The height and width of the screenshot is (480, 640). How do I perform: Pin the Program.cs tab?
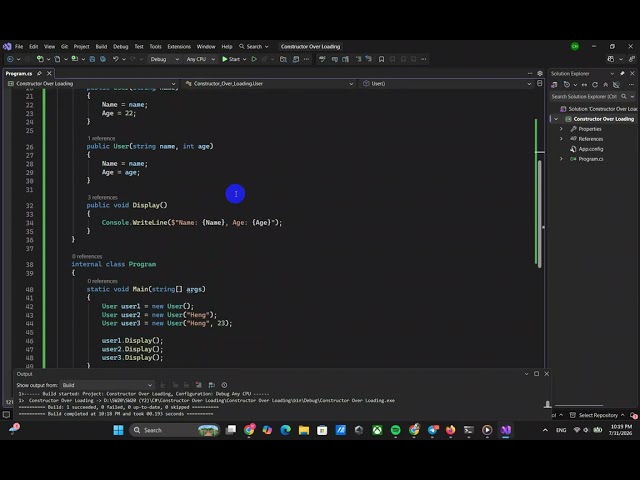40,73
